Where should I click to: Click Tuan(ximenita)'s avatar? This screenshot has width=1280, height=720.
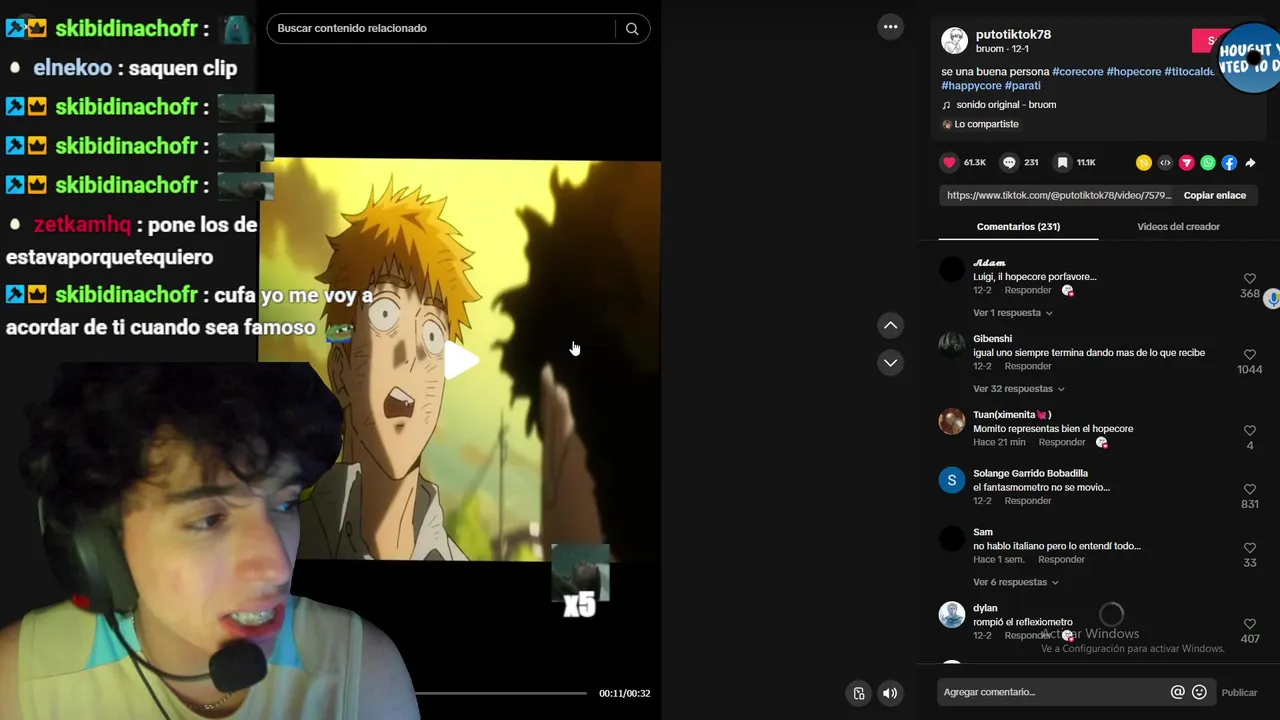pyautogui.click(x=951, y=422)
